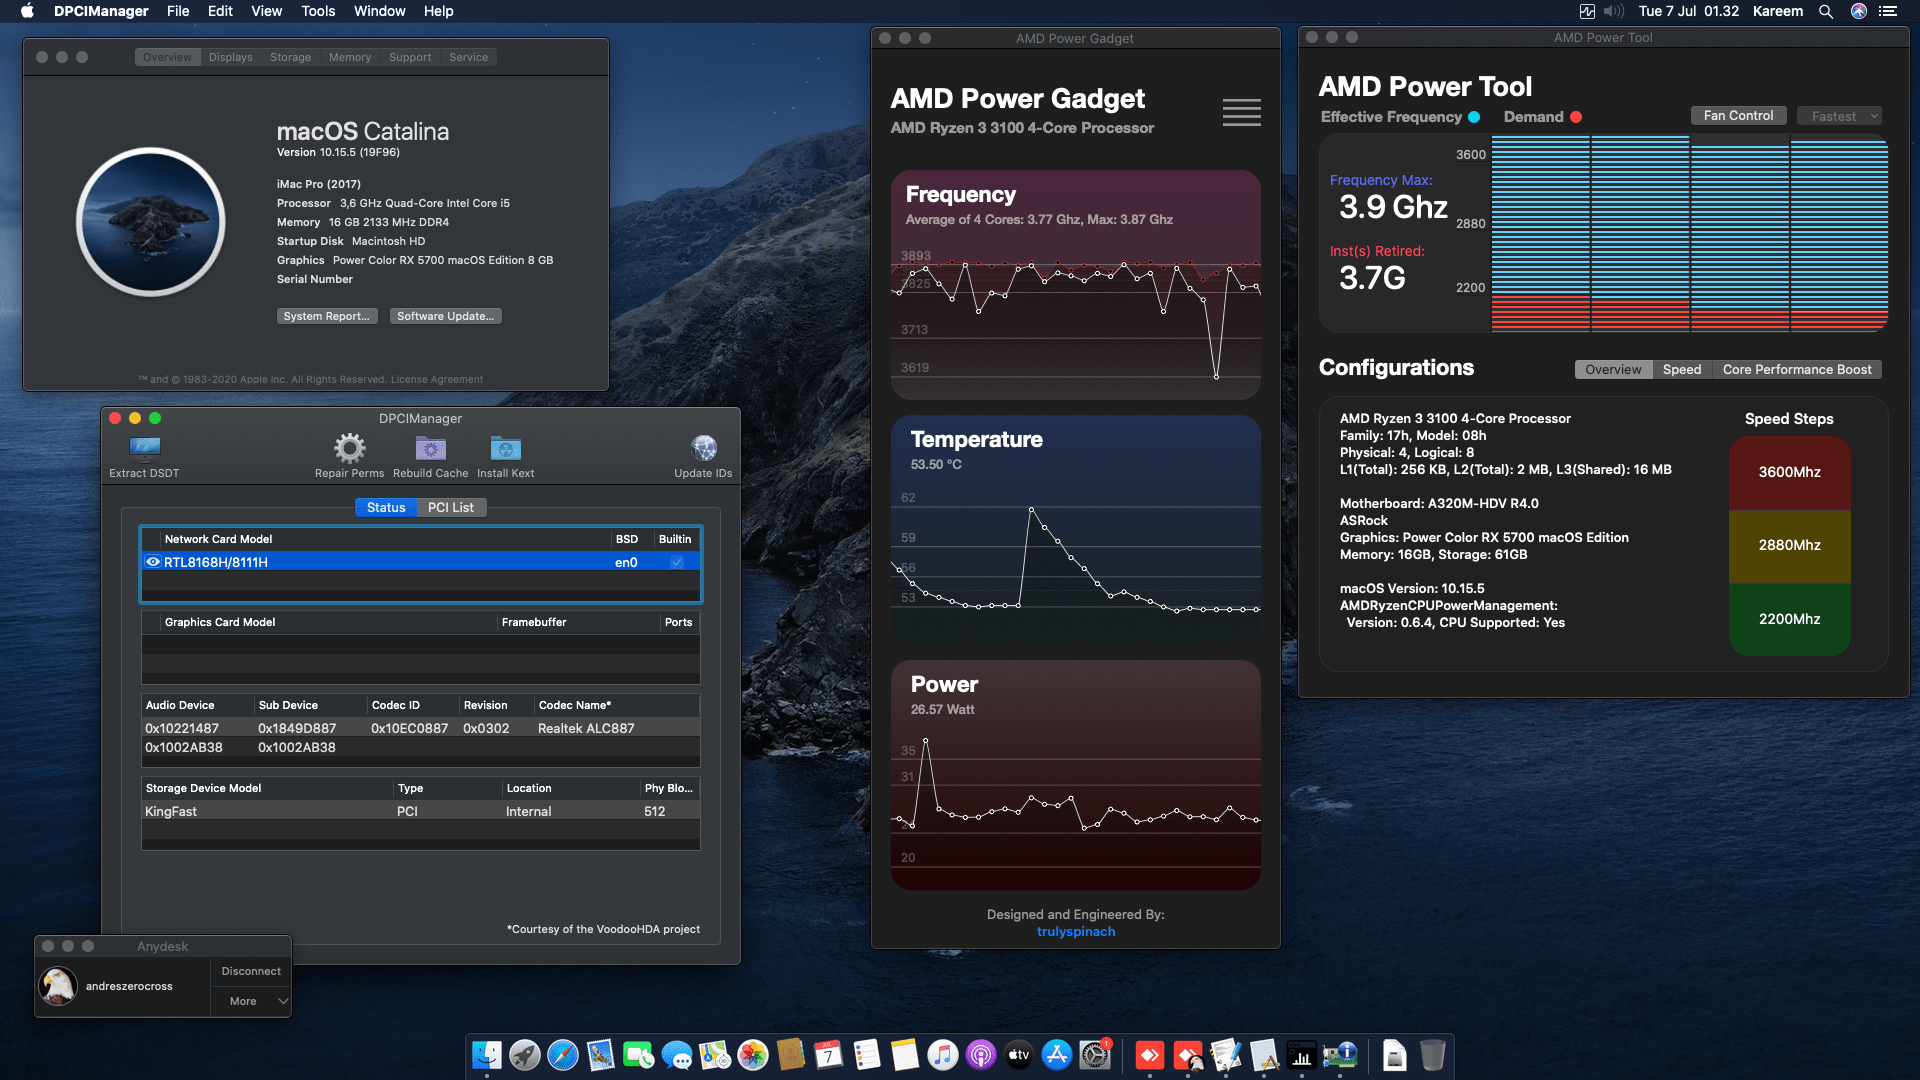1920x1080 pixels.
Task: Open Update IDs in DPCIManager toolbar
Action: 703,447
